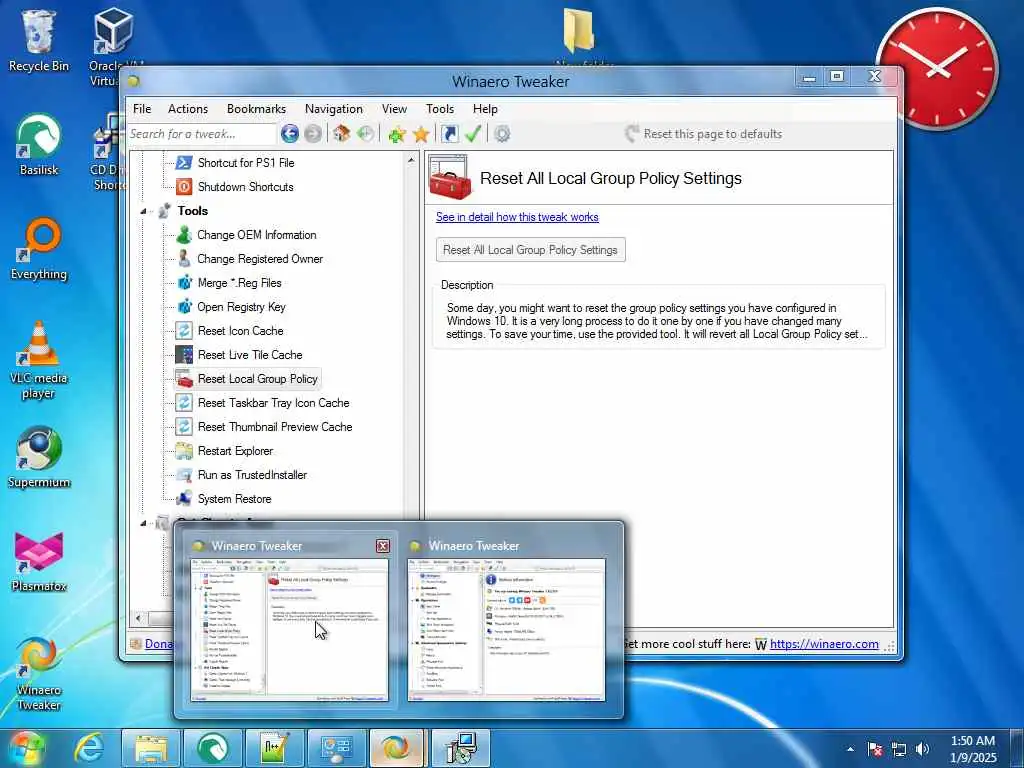Select Shutdown Shortcuts in the tree
This screenshot has height=768, width=1024.
click(x=245, y=187)
